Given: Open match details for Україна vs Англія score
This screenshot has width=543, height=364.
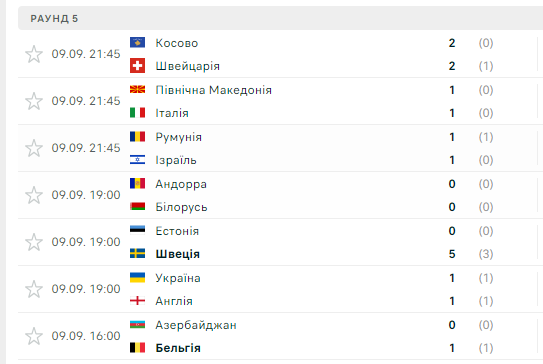Looking at the screenshot, I should (452, 290).
